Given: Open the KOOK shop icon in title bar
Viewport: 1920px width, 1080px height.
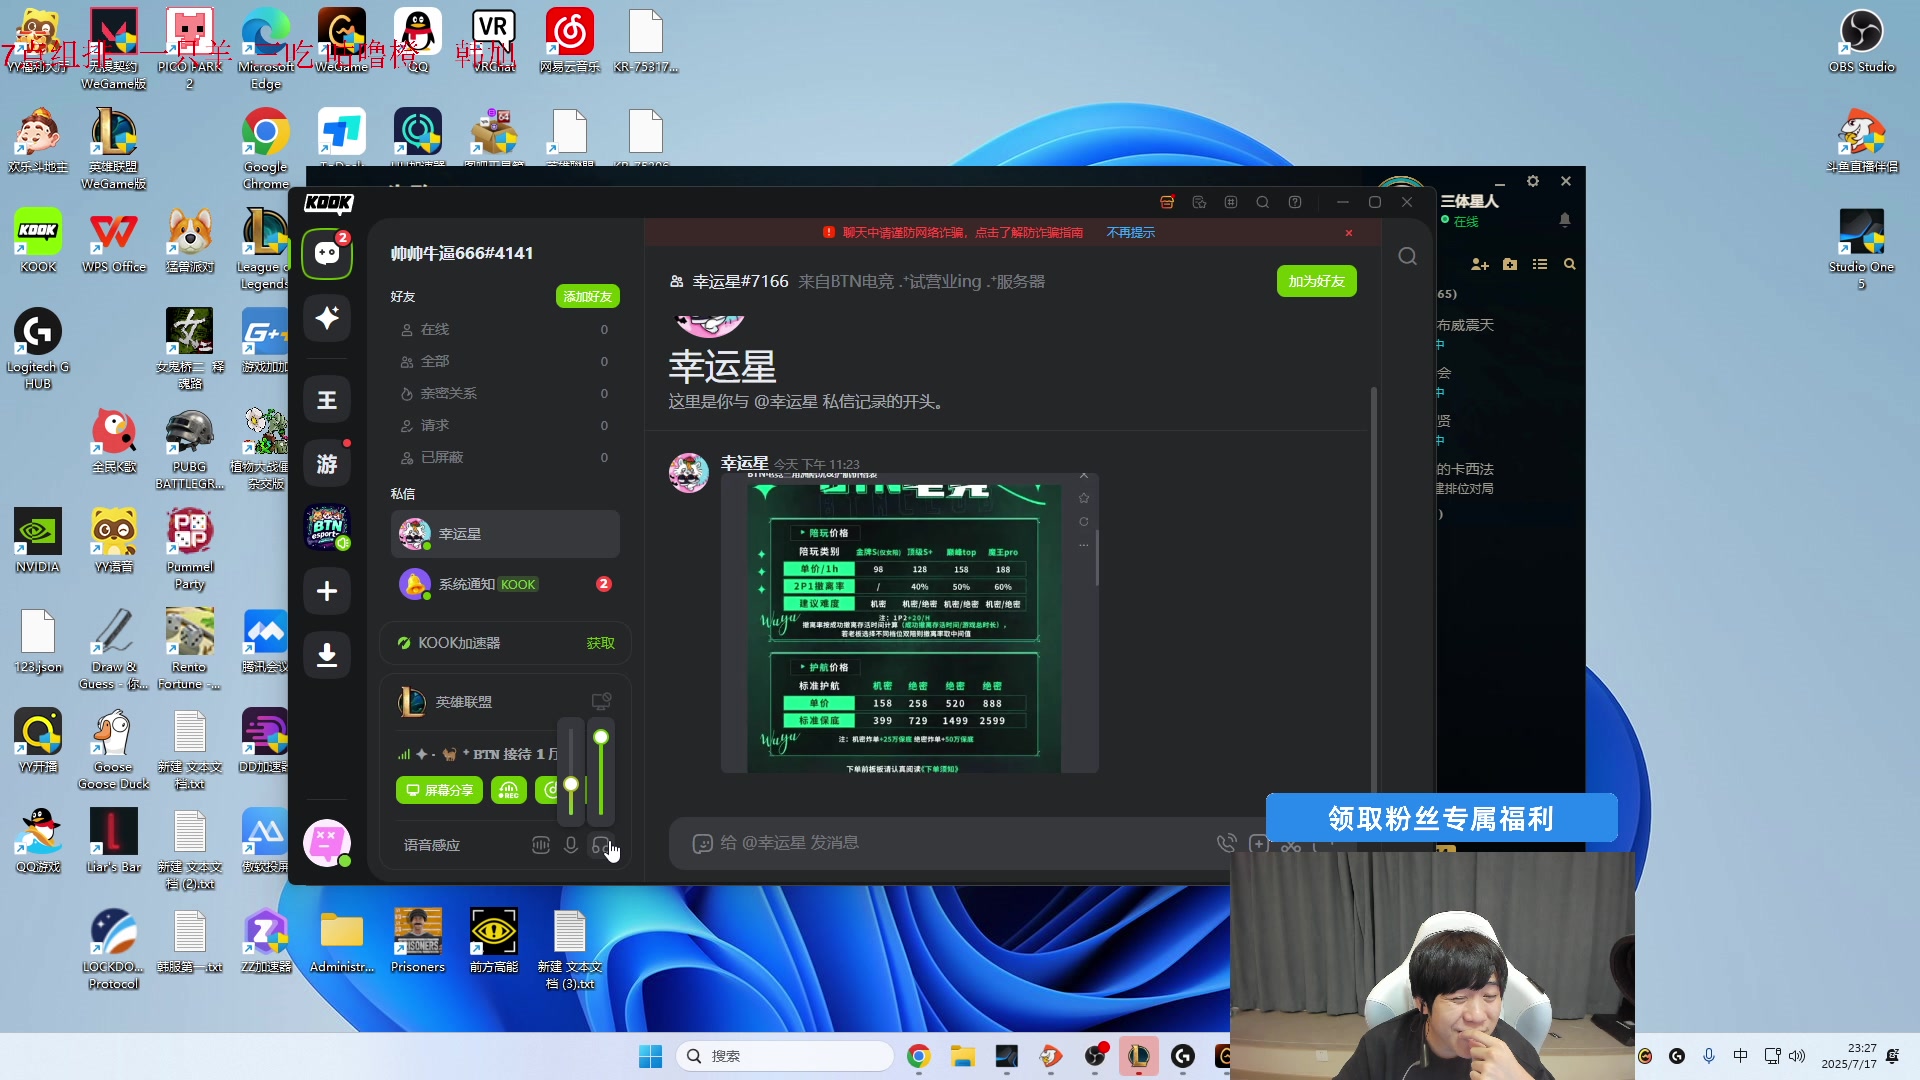Looking at the screenshot, I should [x=1167, y=202].
